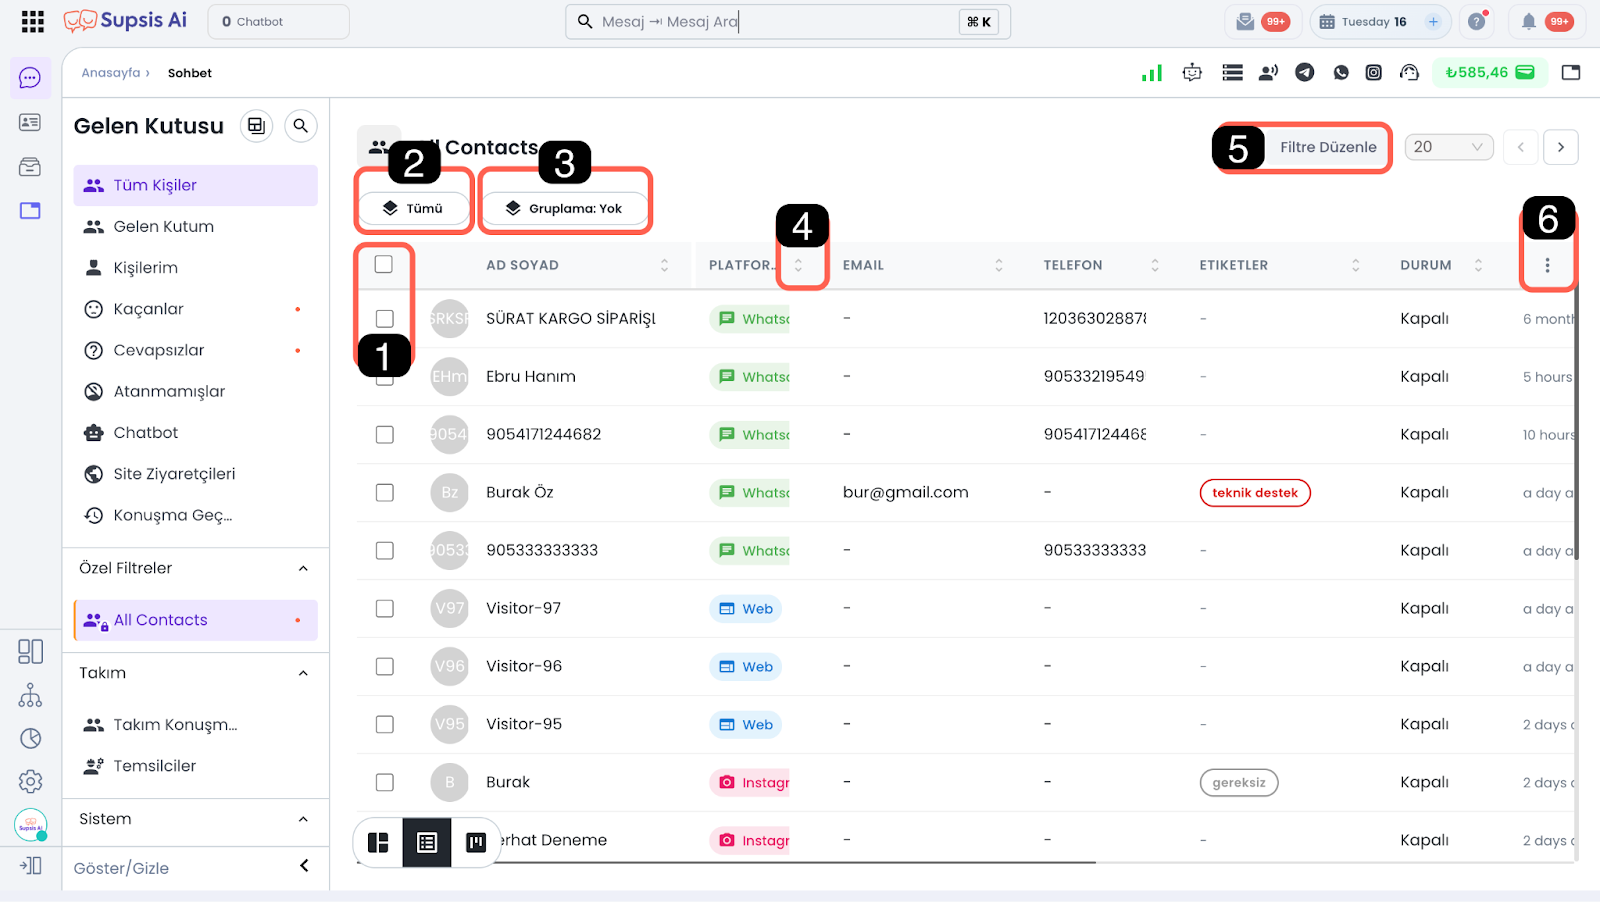Open the settings gear in left sidebar
The image size is (1600, 902).
pos(30,781)
